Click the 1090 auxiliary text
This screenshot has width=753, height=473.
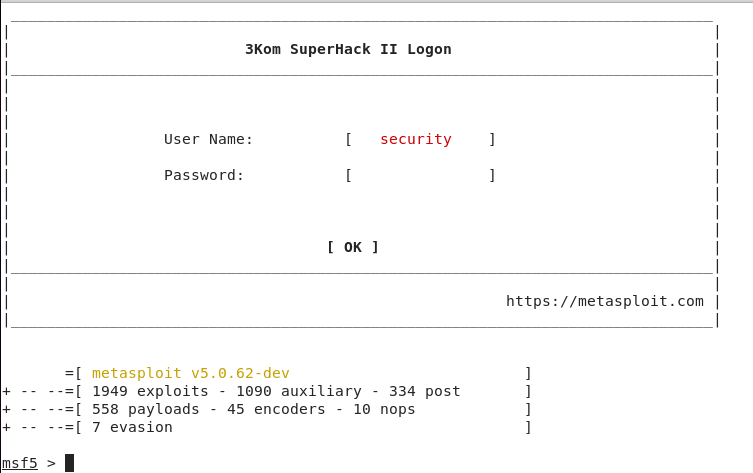[299, 391]
